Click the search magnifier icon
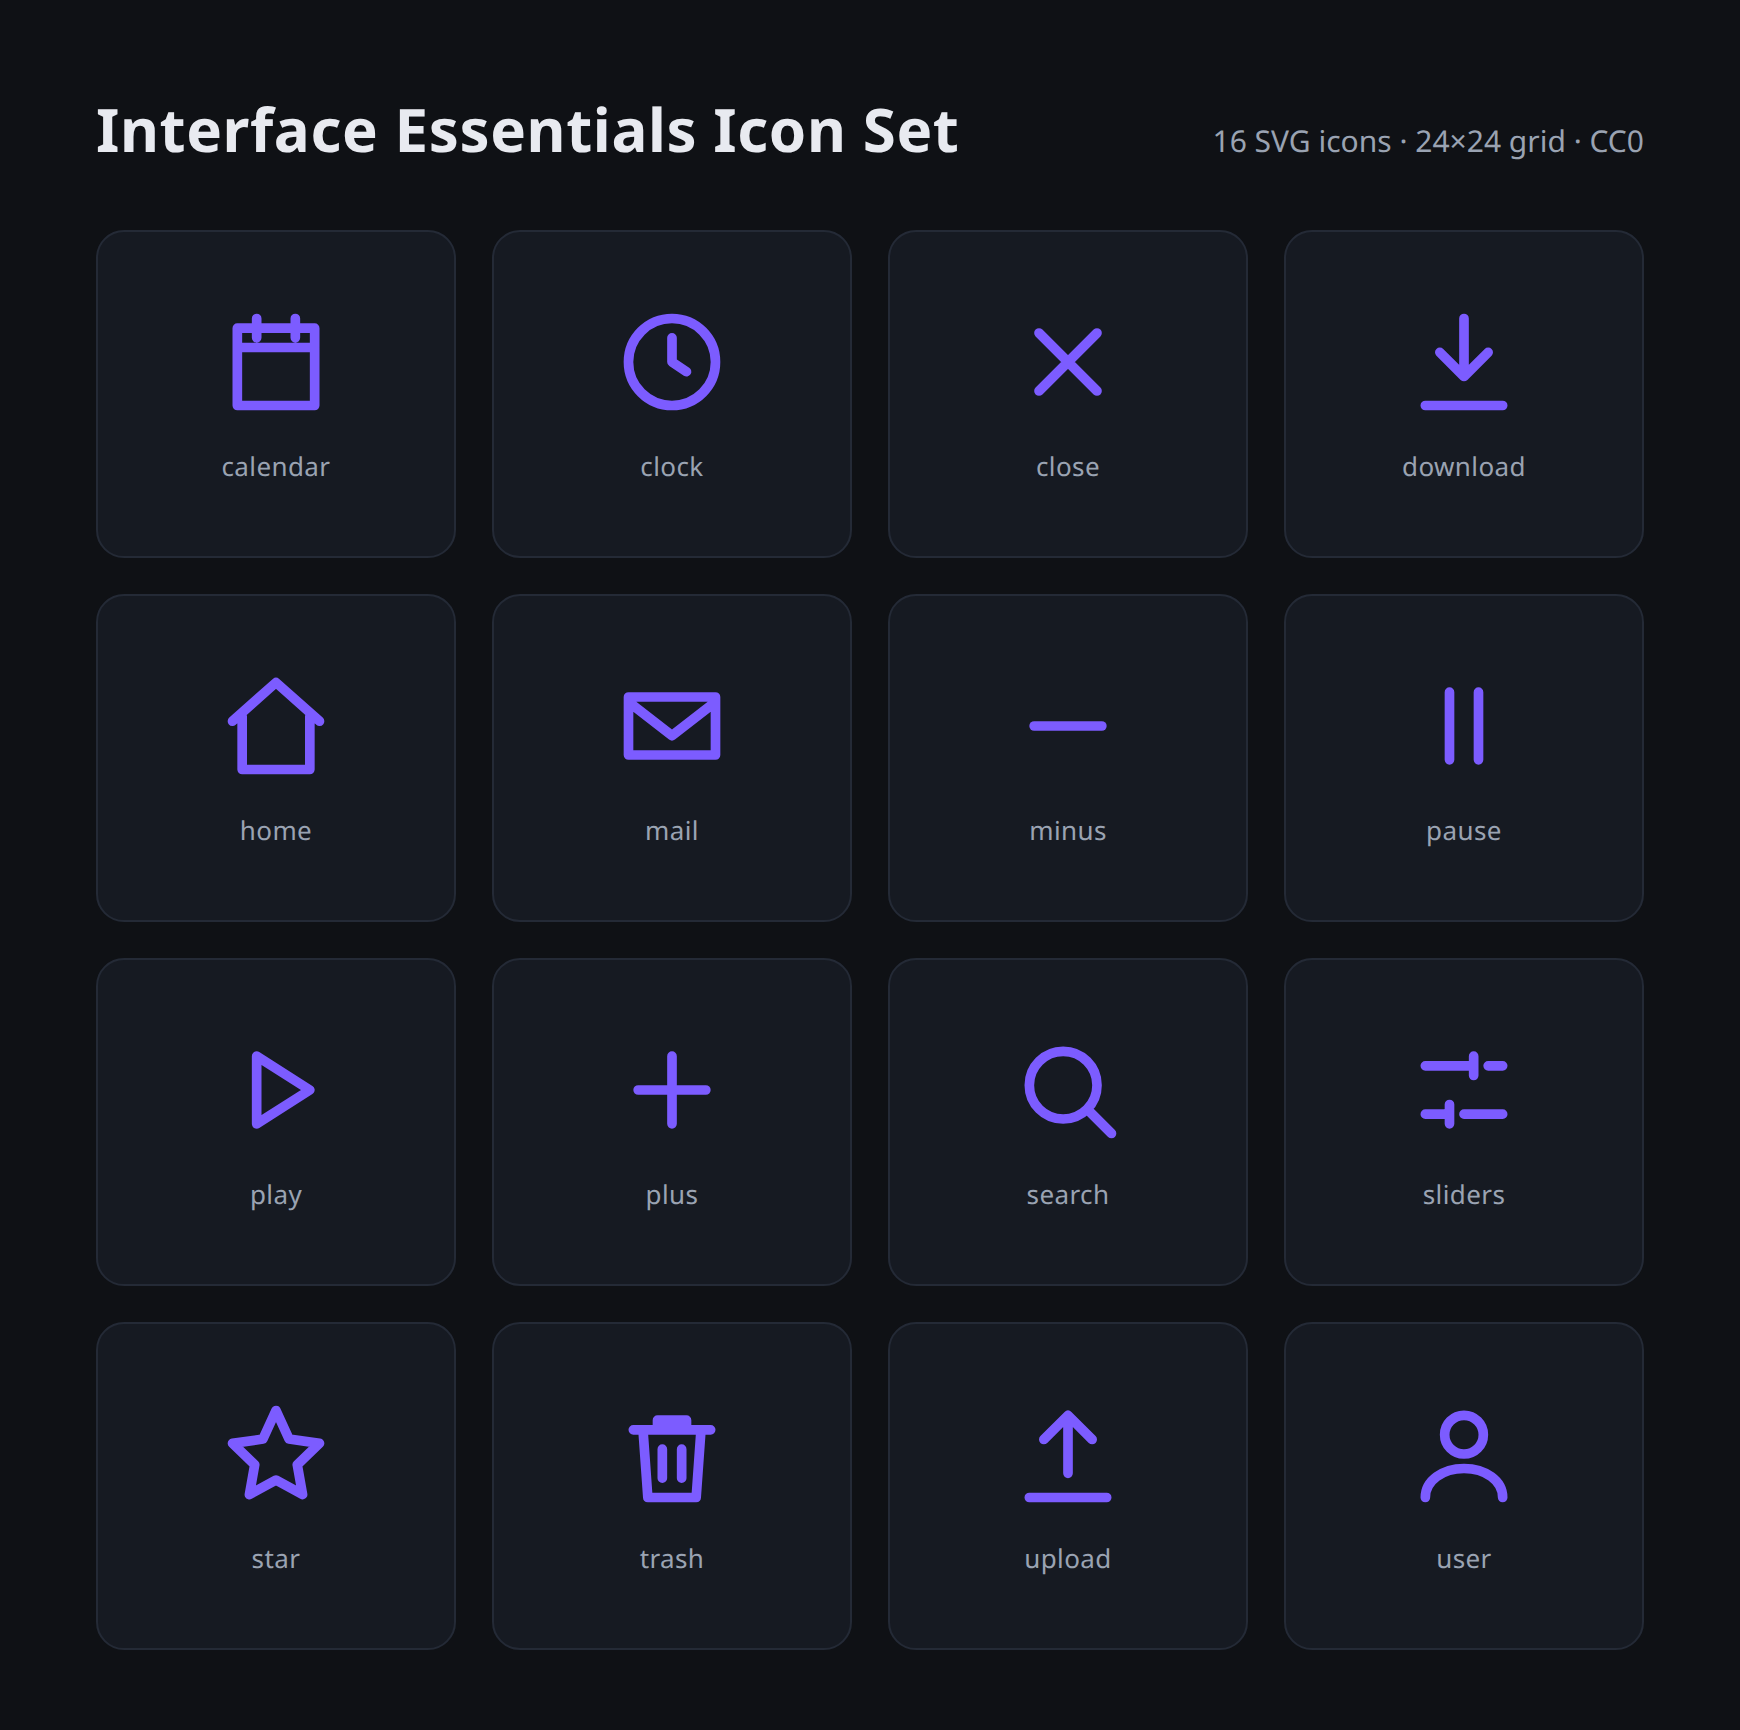Viewport: 1740px width, 1730px height. point(1070,1092)
